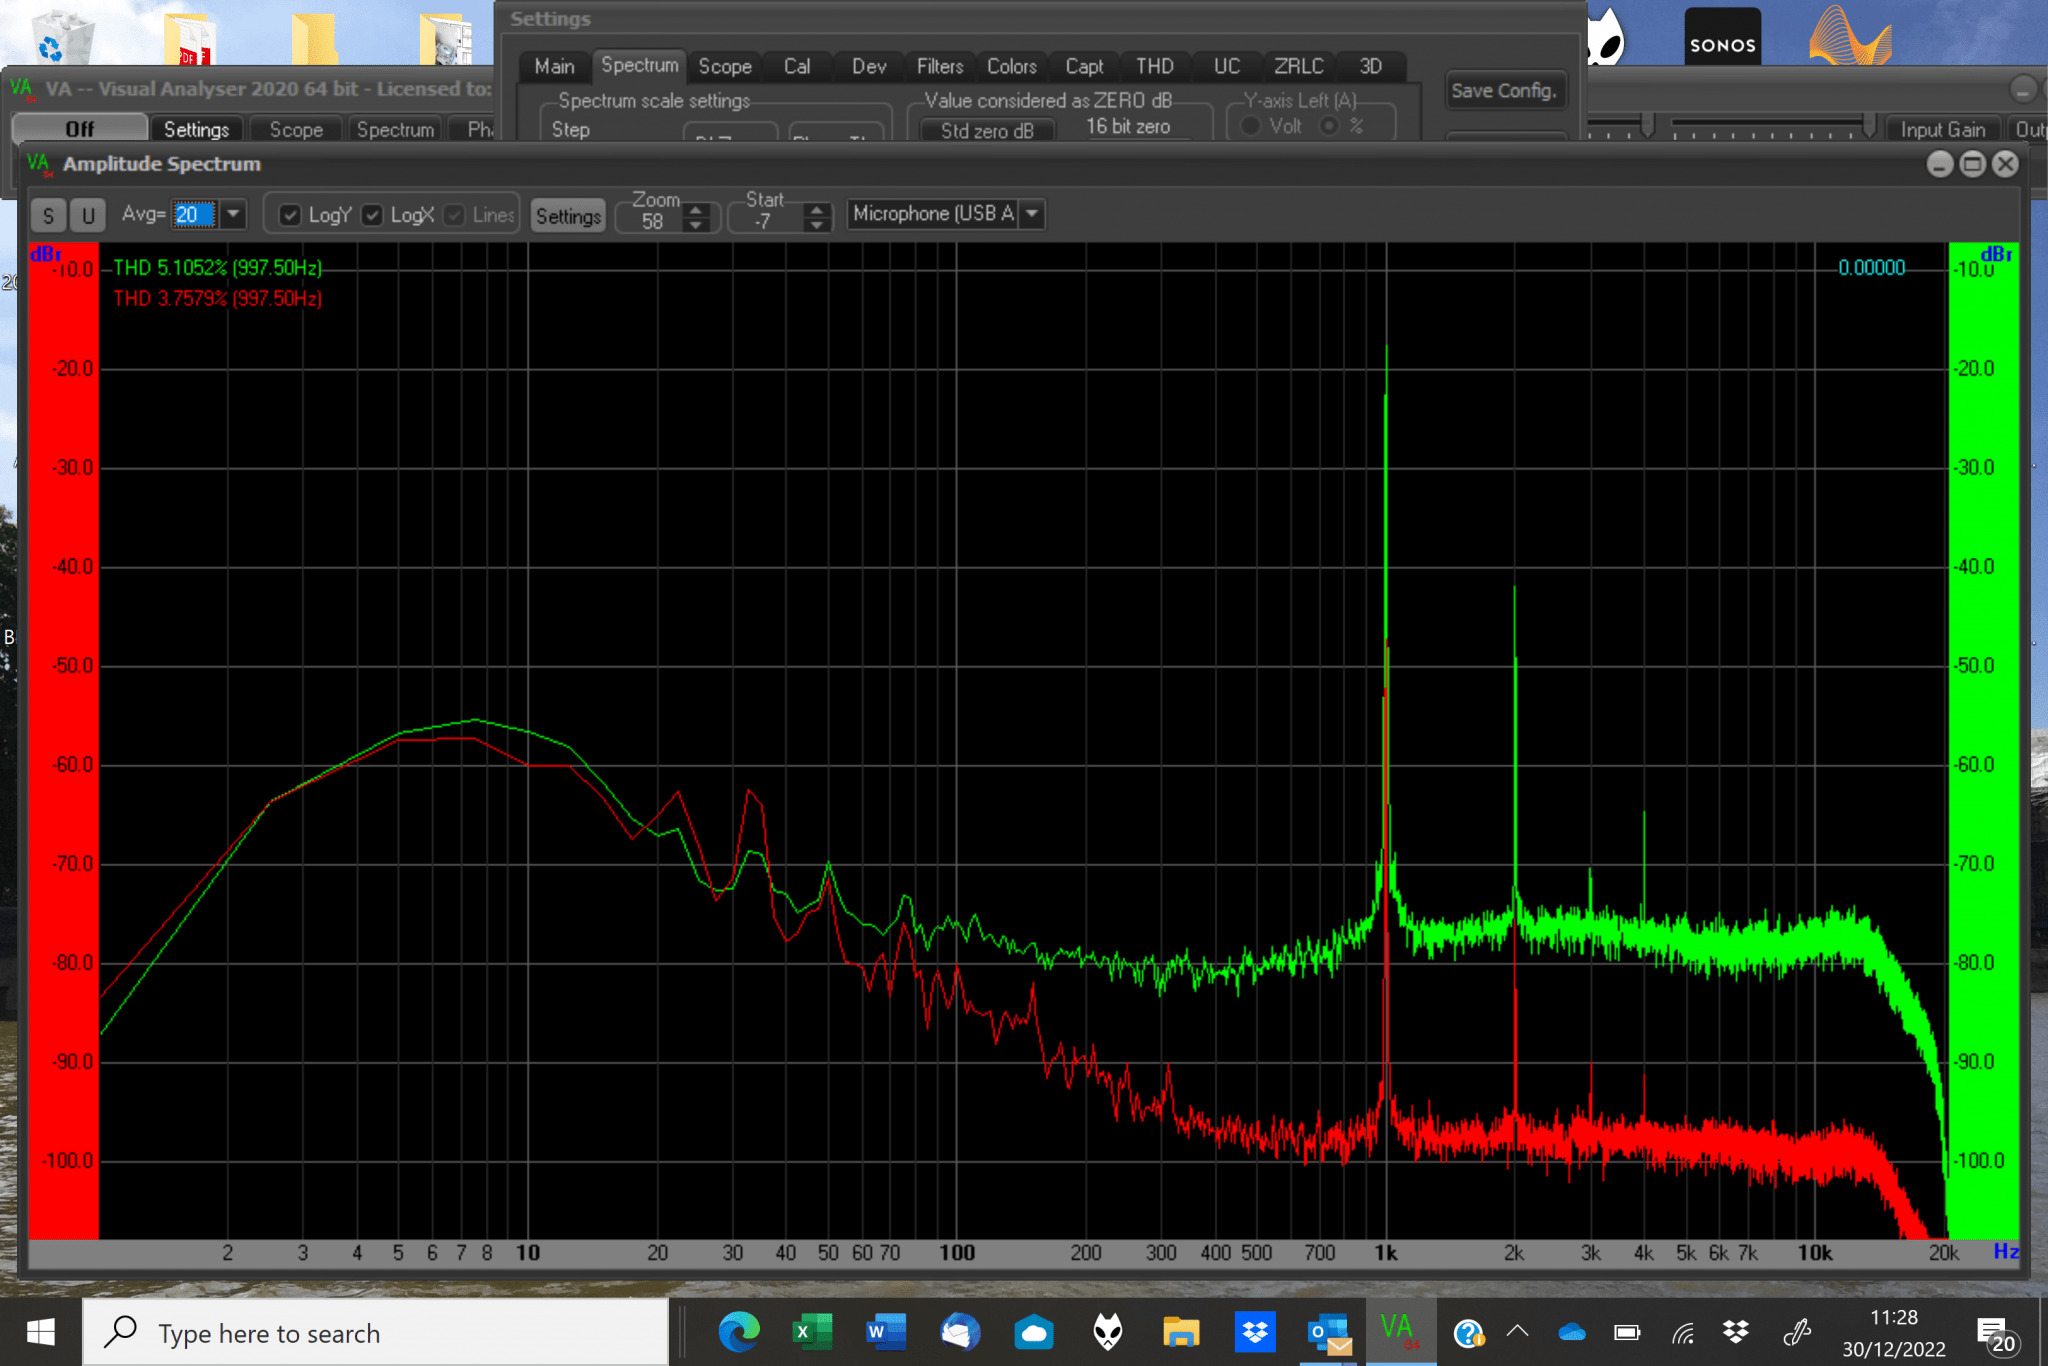The image size is (2048, 1366).
Task: Open the plain yellow folder on desktop
Action: click(315, 38)
